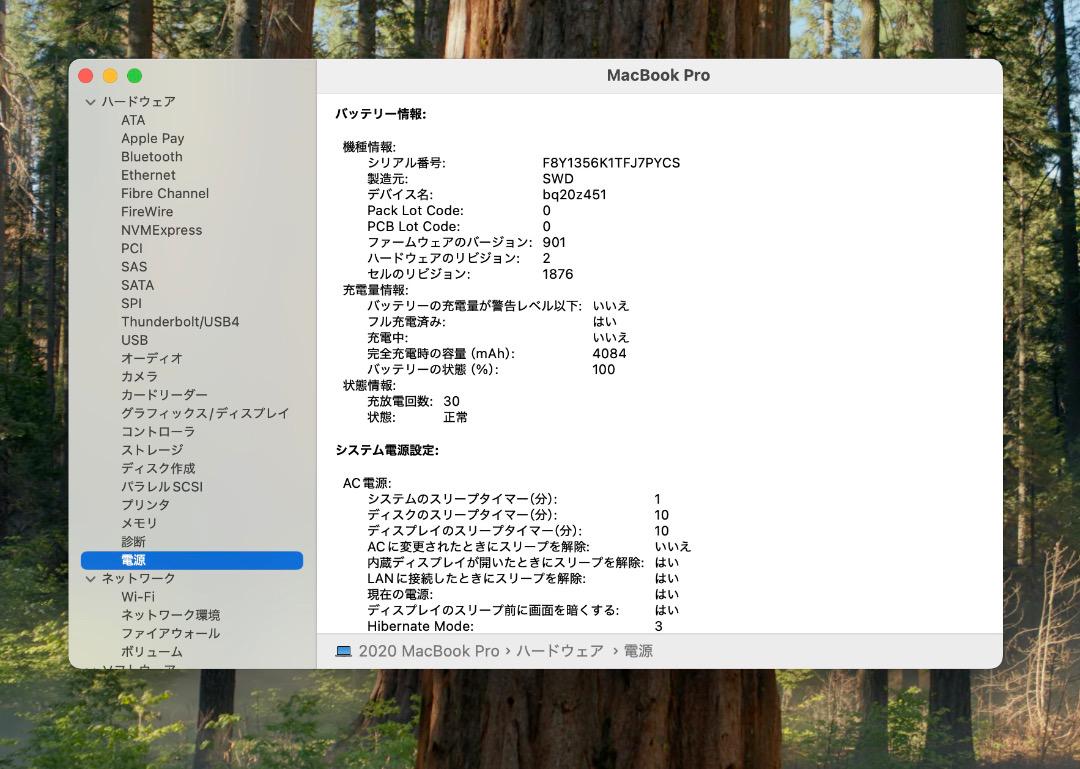Open the Wi-Fi entry under ネットワーク
This screenshot has height=769, width=1080.
[x=138, y=597]
